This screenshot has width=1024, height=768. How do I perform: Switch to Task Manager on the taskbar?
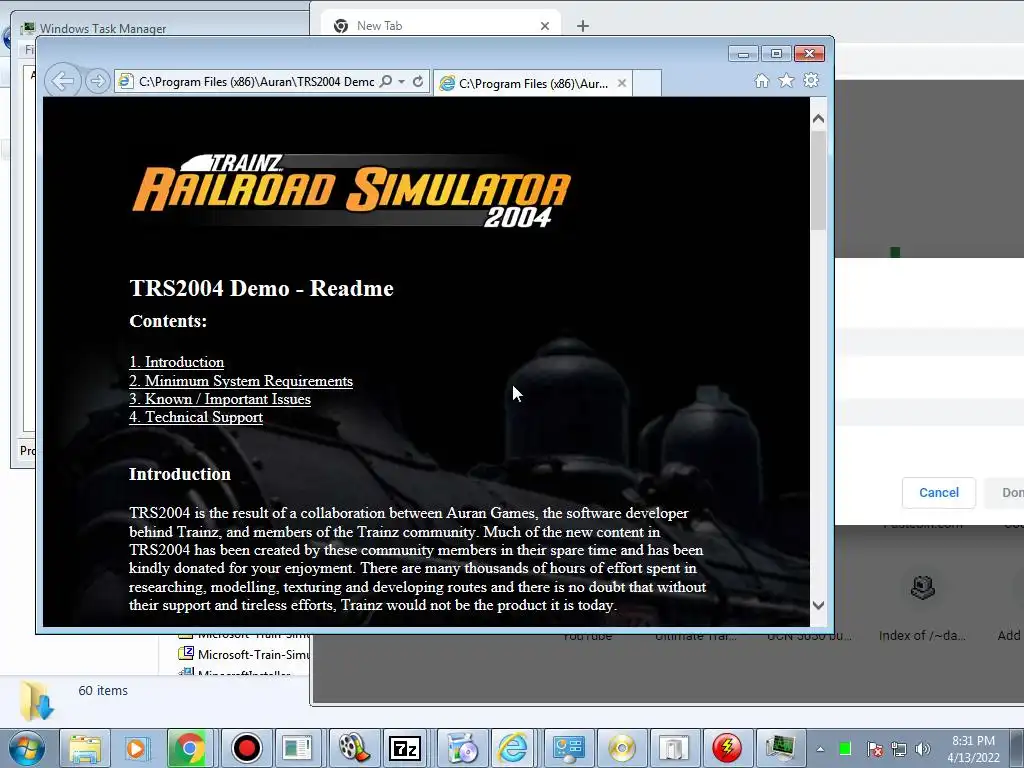780,748
